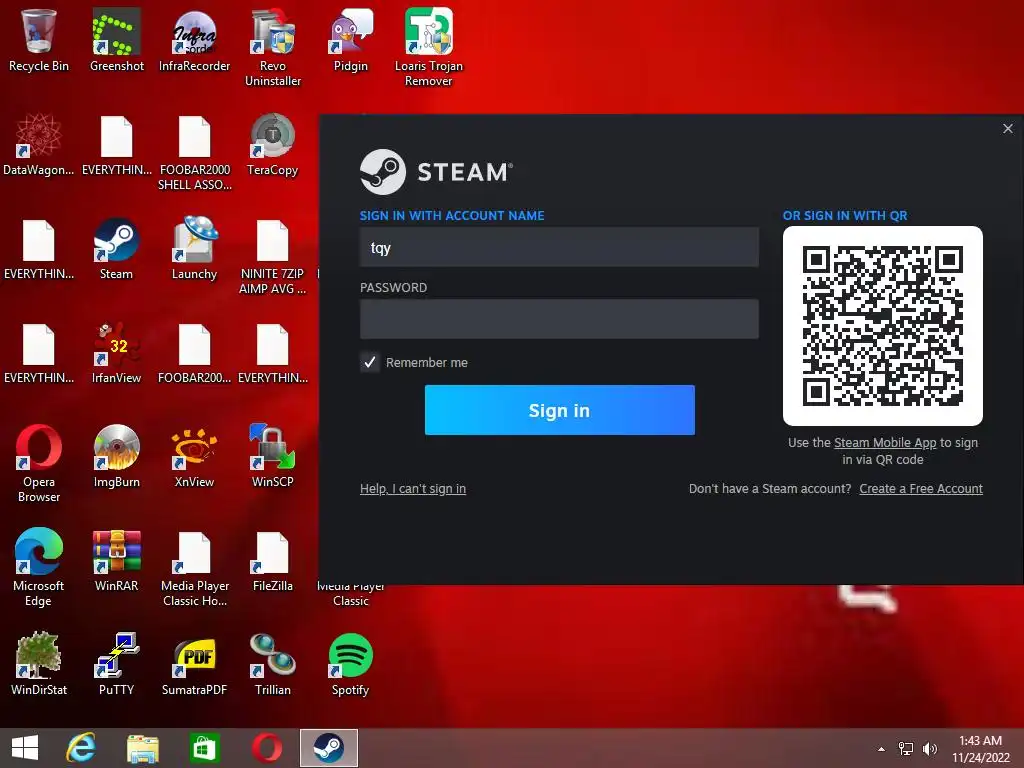Screen dimensions: 1024x768
Task: Open the Windows Start button
Action: click(x=25, y=748)
